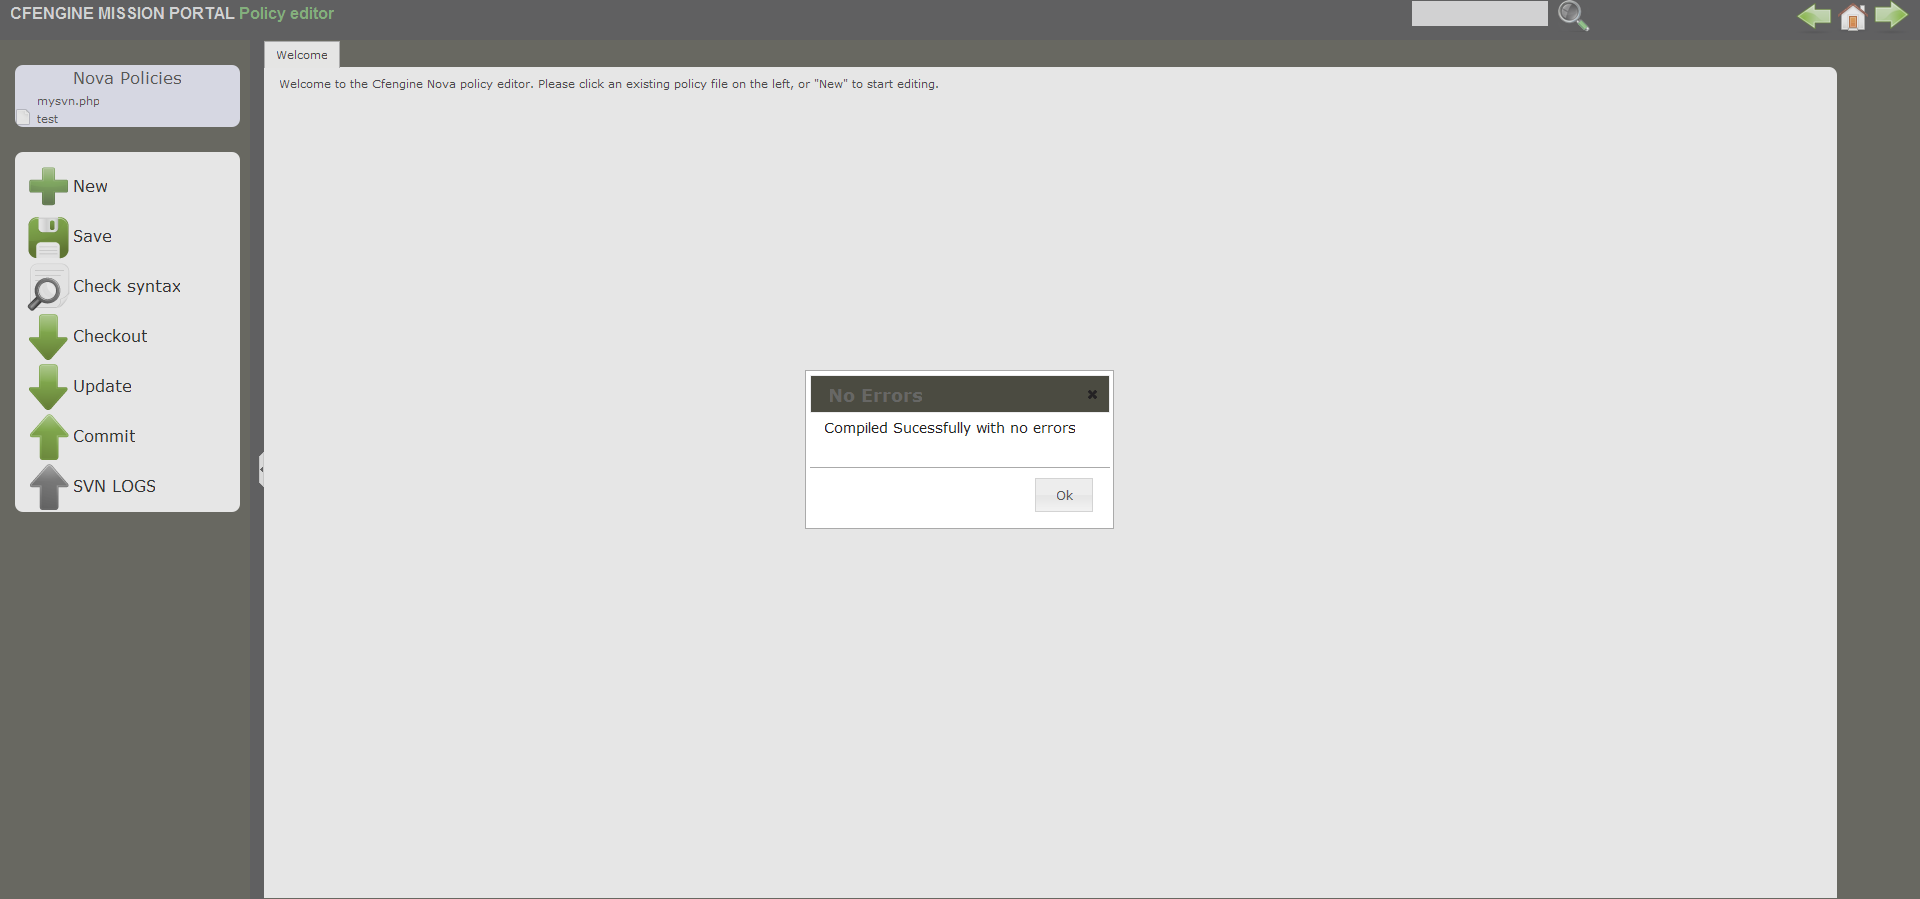Open mysvn.php policy file
The height and width of the screenshot is (899, 1920).
[68, 101]
